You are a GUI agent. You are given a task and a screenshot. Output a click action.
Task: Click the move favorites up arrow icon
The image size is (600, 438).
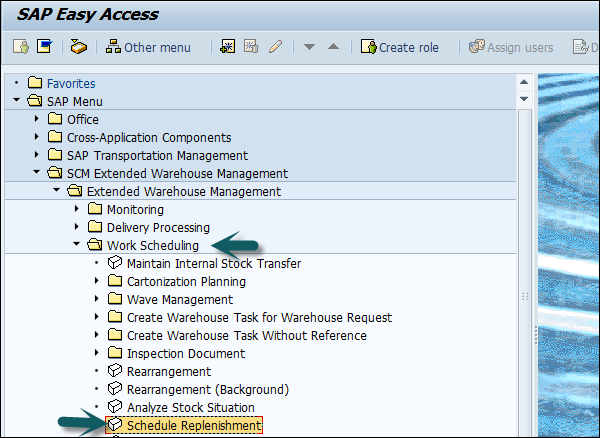pos(333,47)
